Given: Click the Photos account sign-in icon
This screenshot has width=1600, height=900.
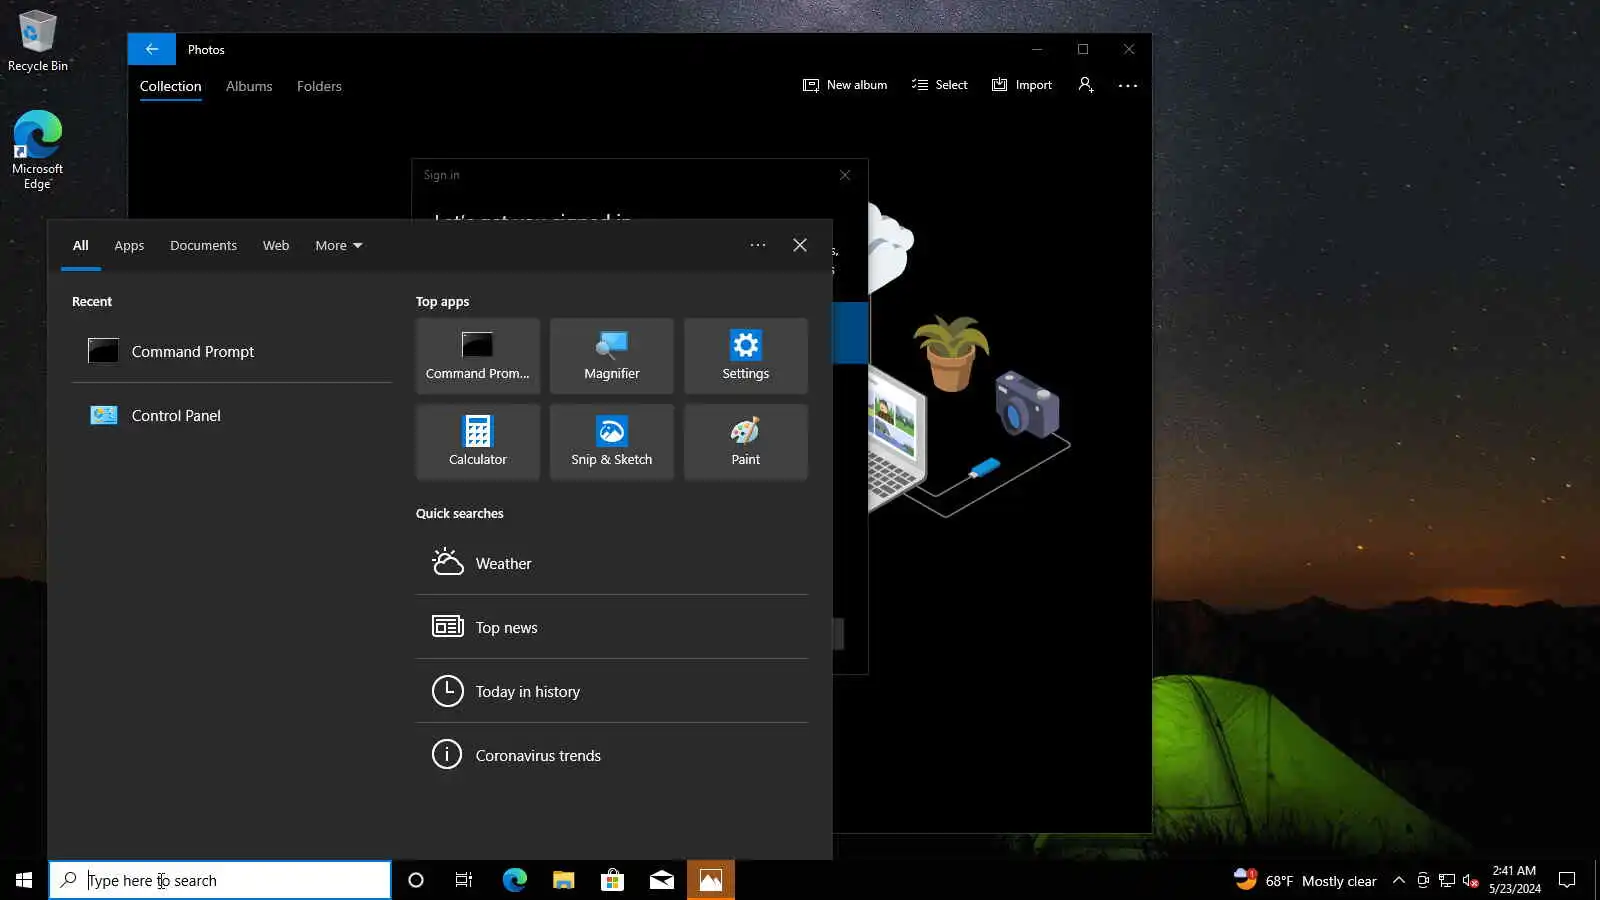Looking at the screenshot, I should [1086, 85].
